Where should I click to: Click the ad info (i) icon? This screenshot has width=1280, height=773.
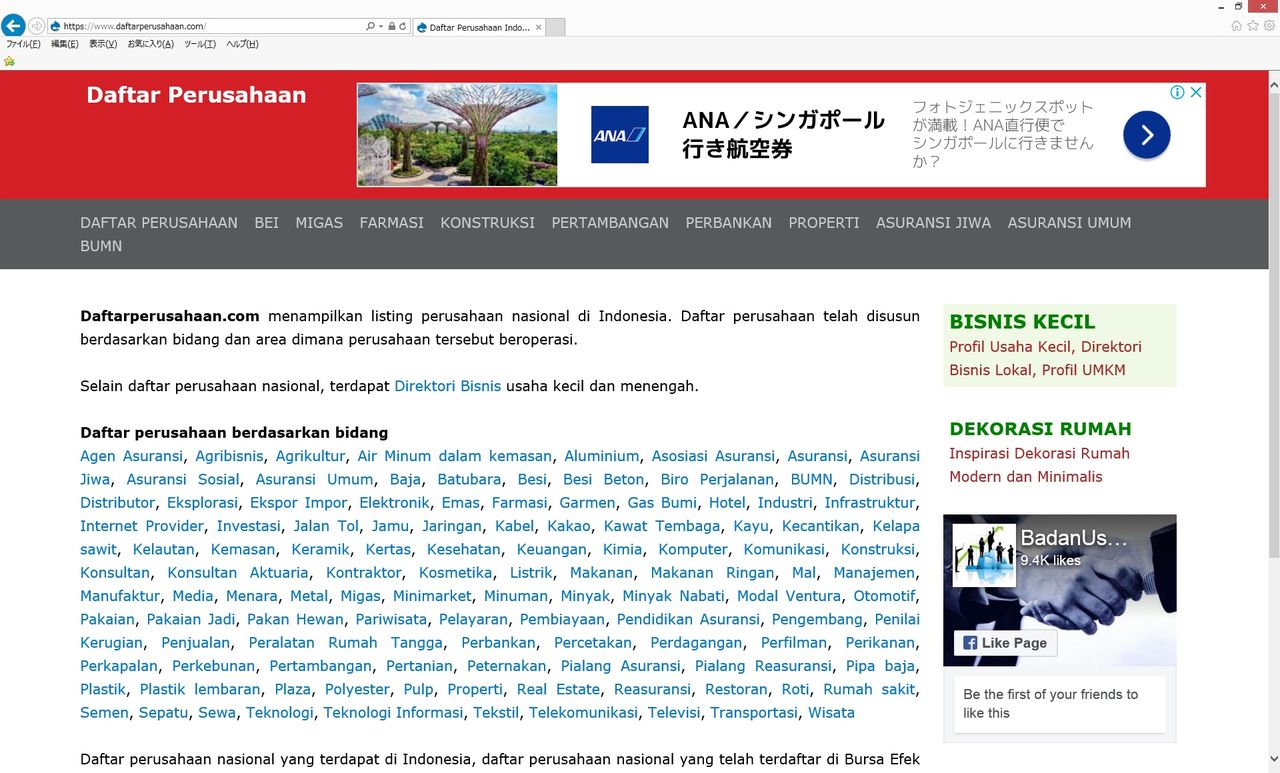pyautogui.click(x=1177, y=92)
